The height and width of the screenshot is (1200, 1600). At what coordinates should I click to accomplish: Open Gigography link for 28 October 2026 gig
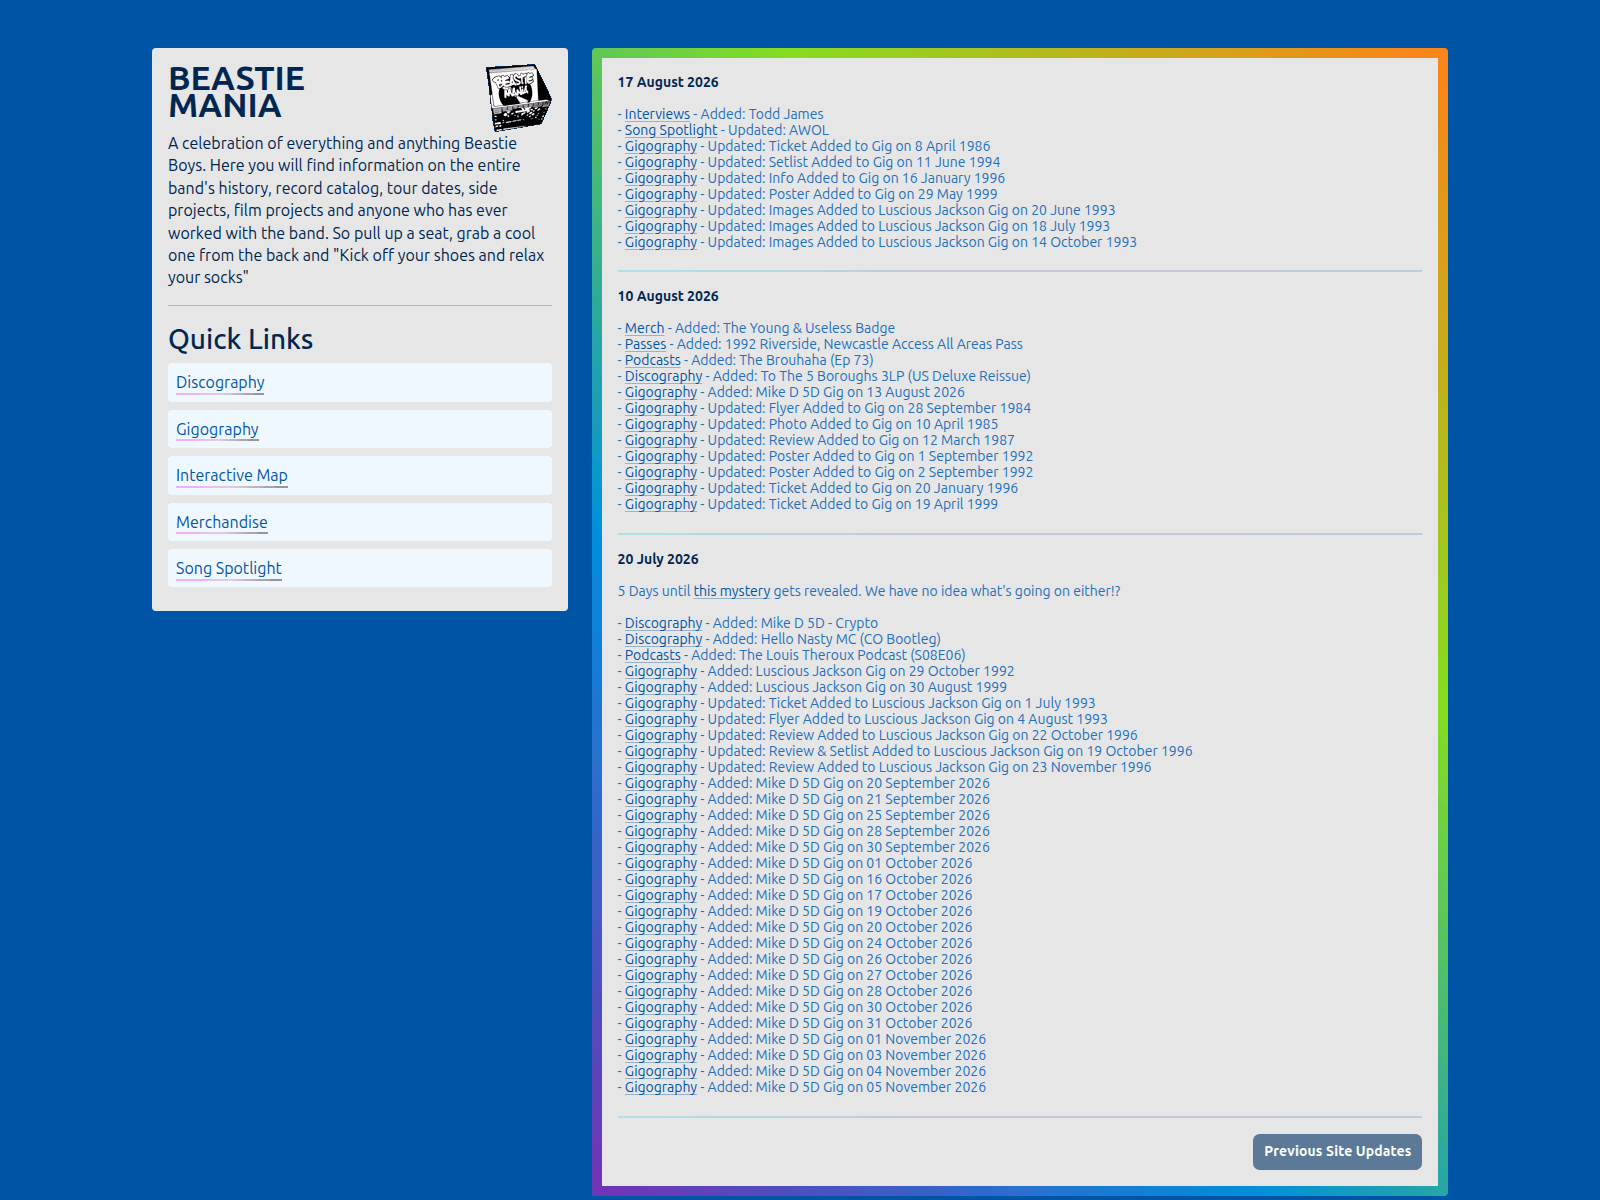point(661,991)
